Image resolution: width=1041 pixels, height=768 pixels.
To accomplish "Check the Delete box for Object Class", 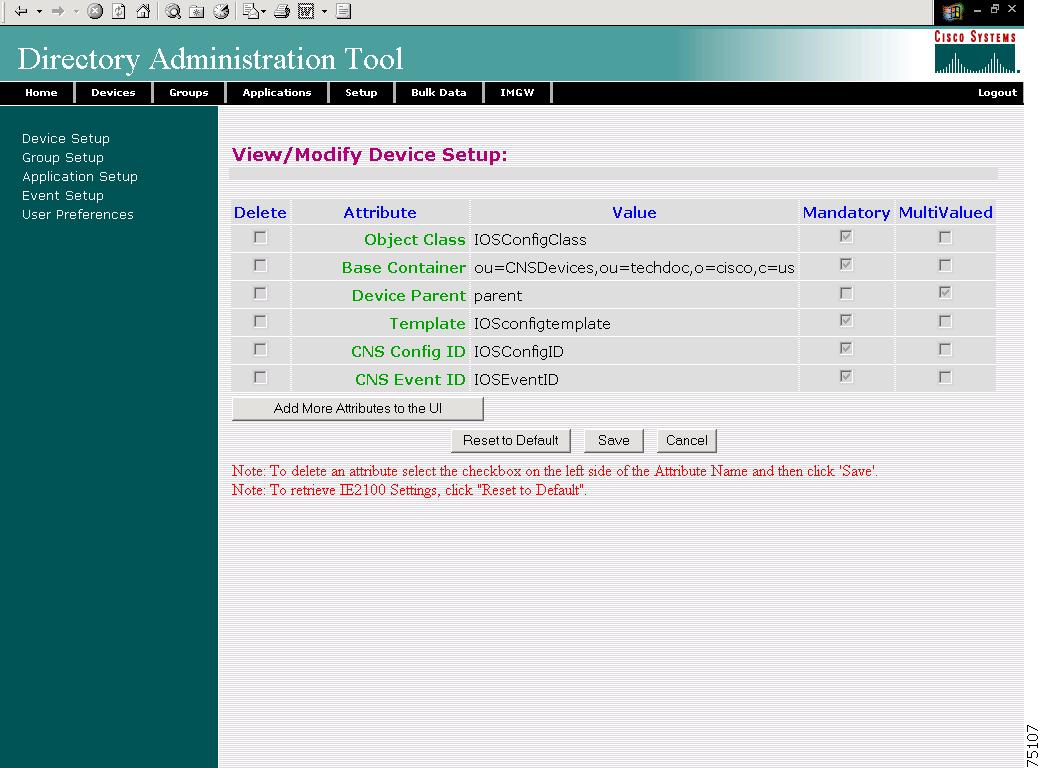I will pos(260,237).
